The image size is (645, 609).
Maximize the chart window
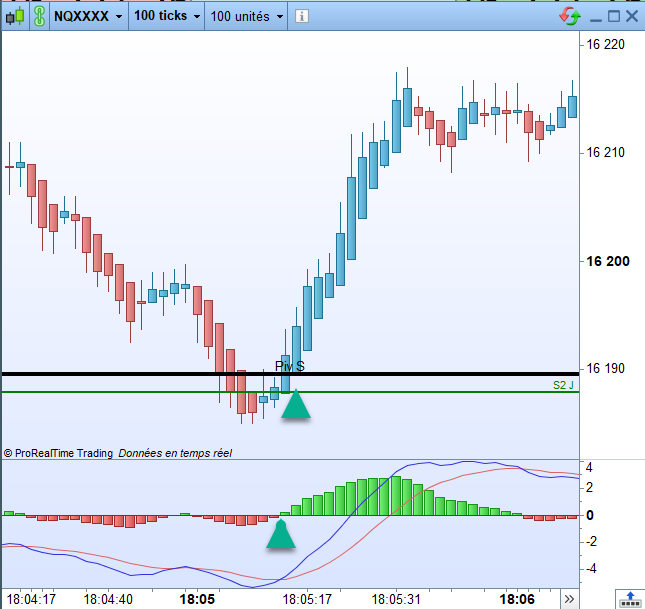614,16
